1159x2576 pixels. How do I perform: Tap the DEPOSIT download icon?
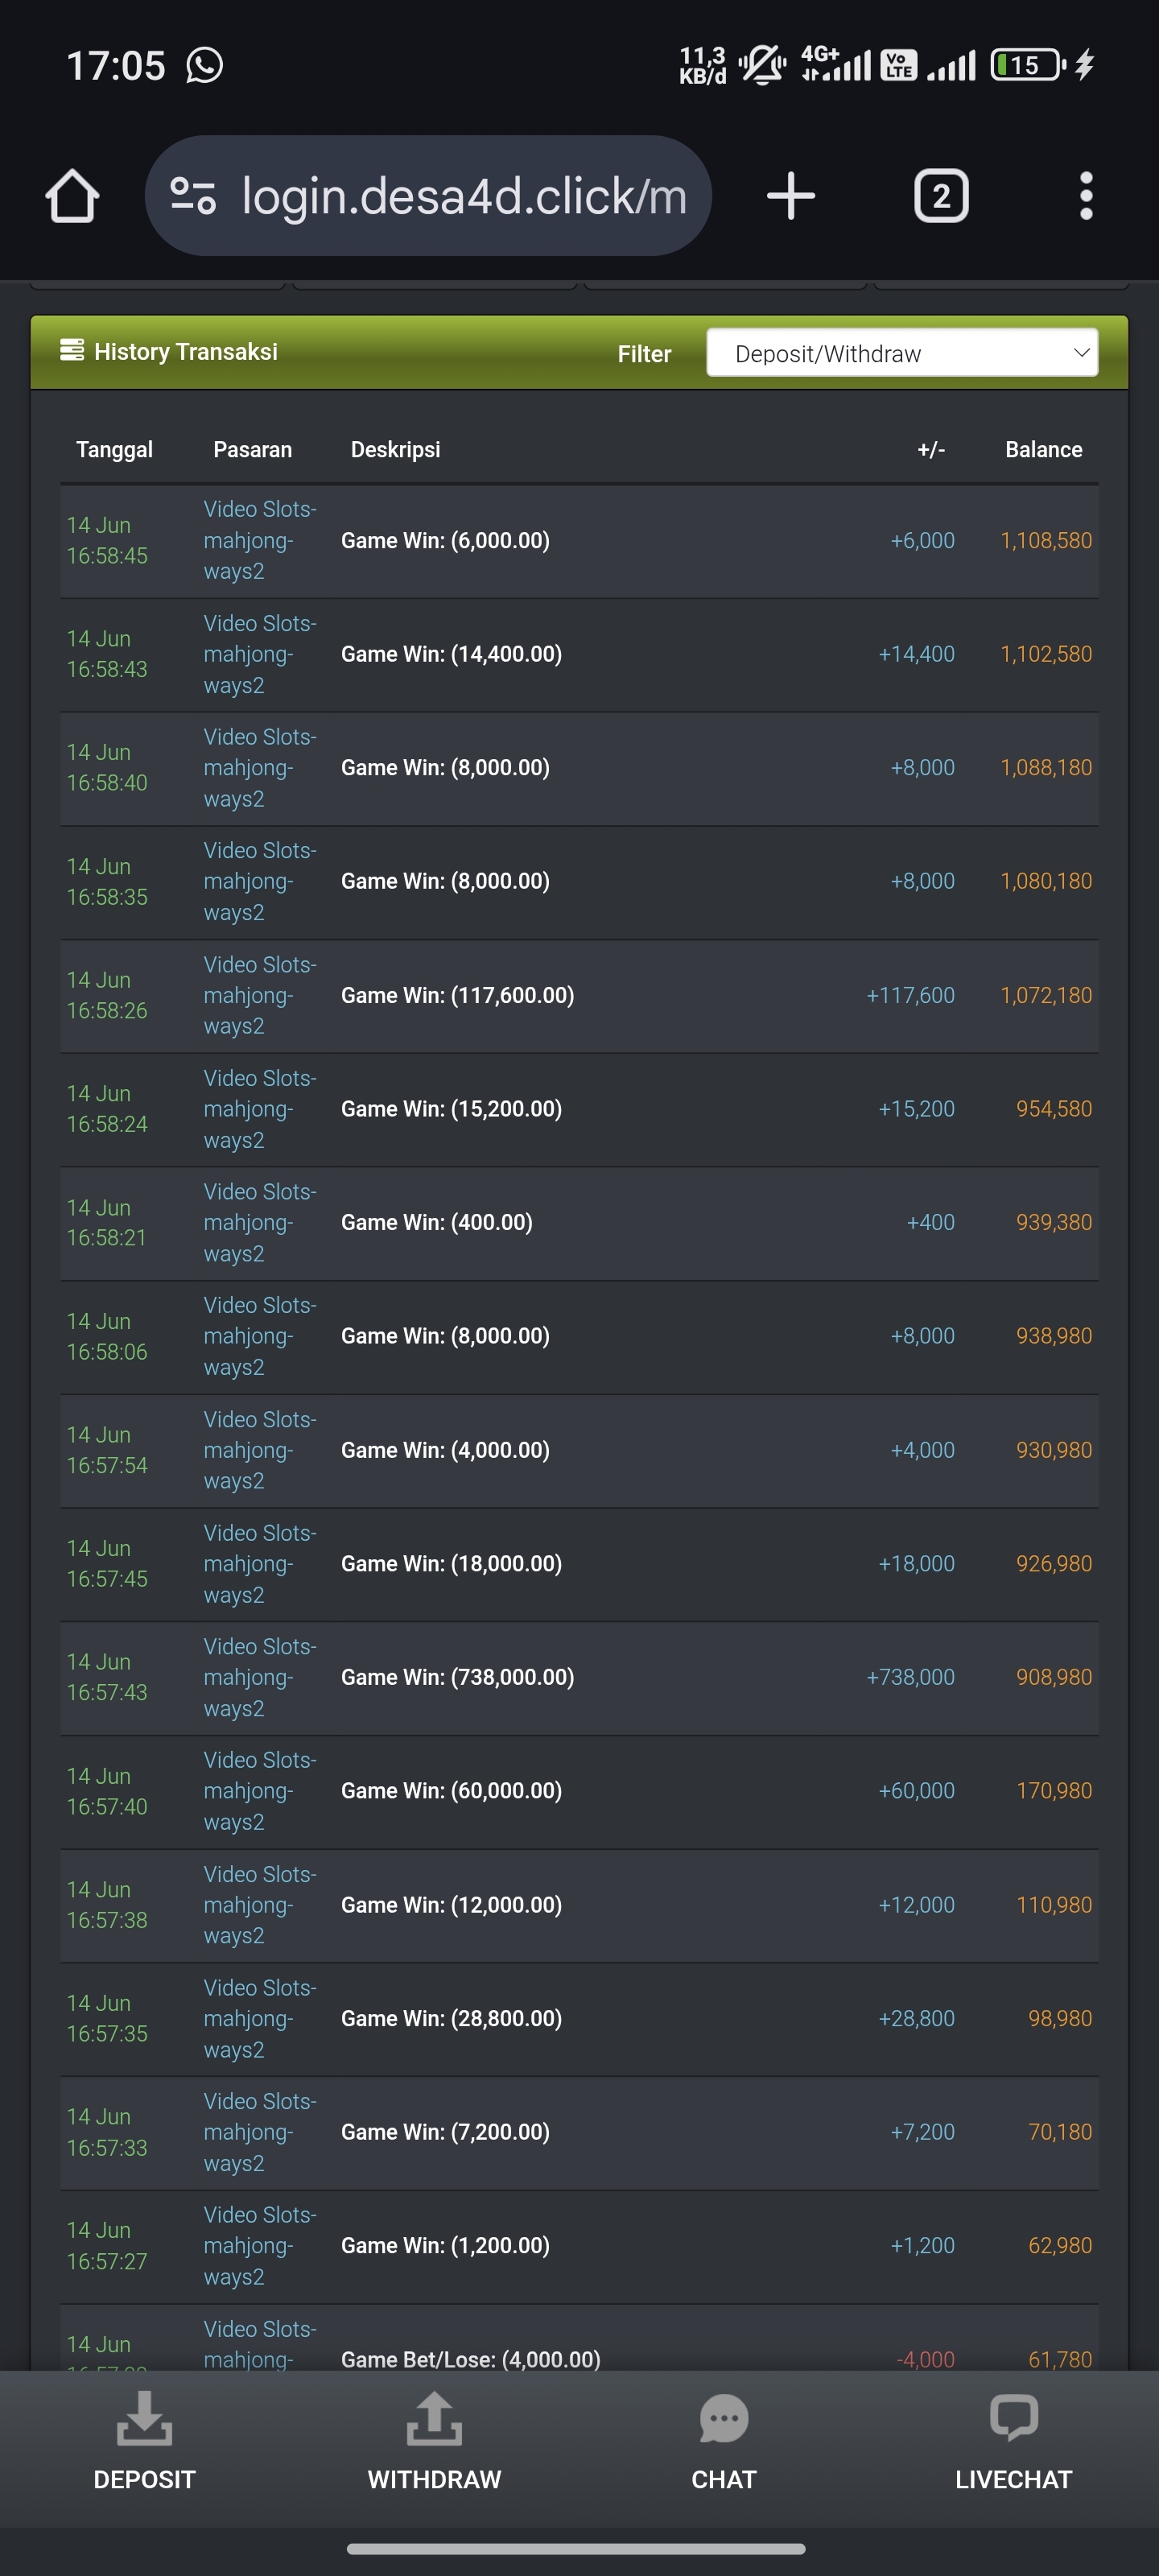pos(144,2417)
